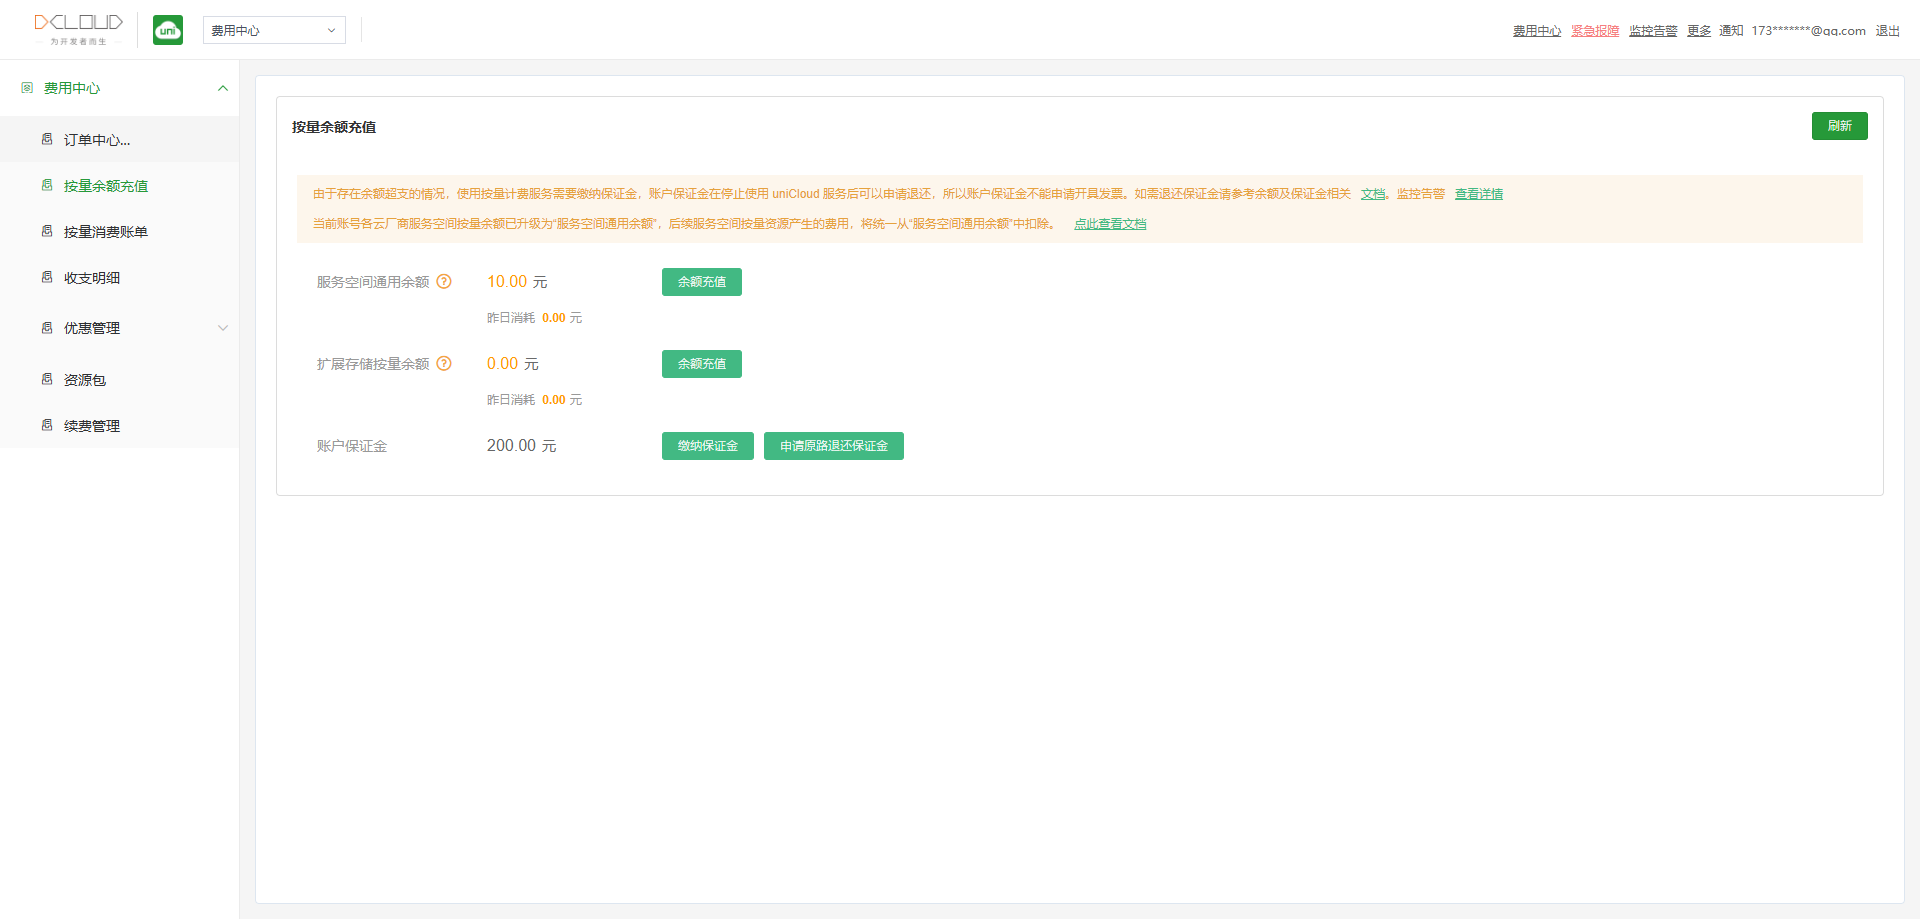Click the 缴纳保证金 button
This screenshot has width=1920, height=919.
click(707, 446)
